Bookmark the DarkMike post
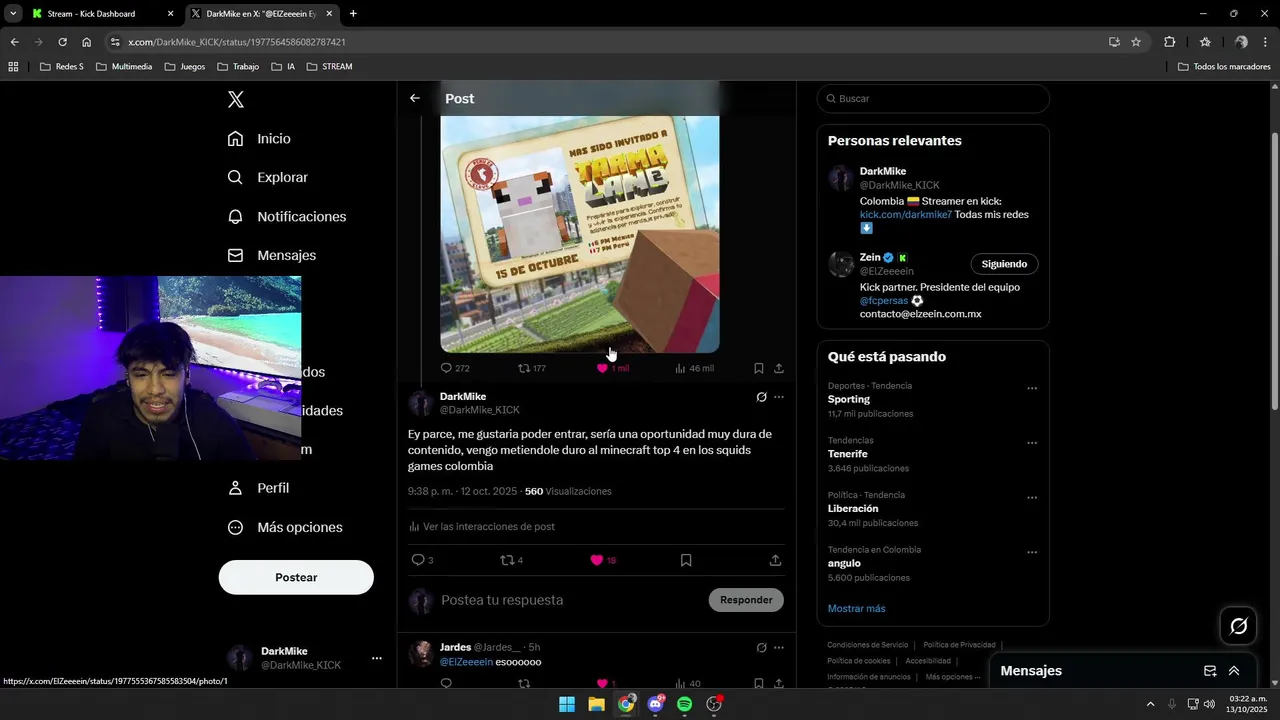Viewport: 1280px width, 720px height. tap(686, 560)
